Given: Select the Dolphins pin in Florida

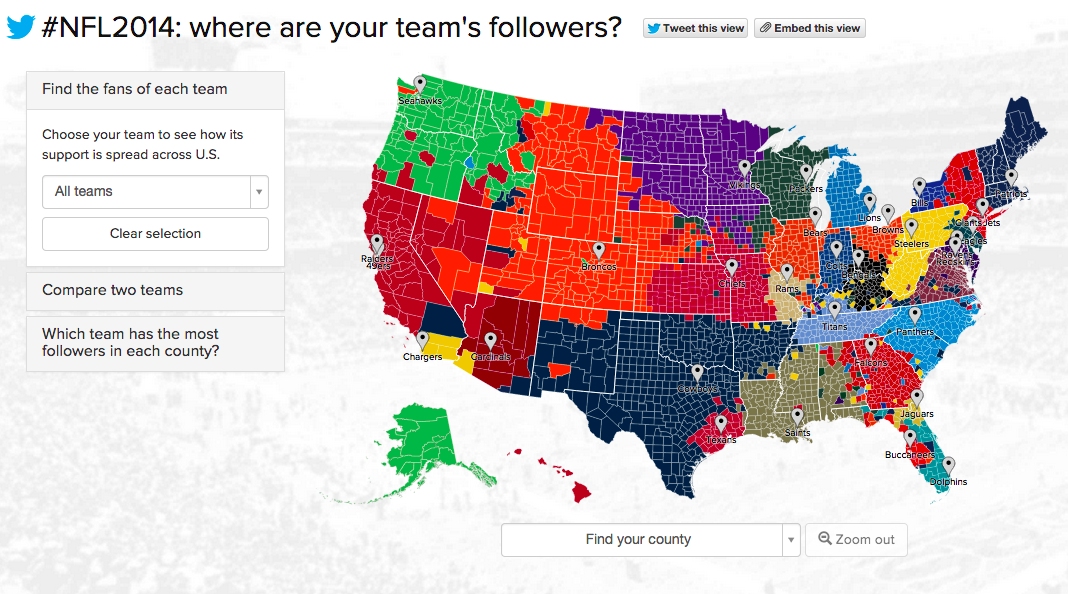Looking at the screenshot, I should coord(948,465).
